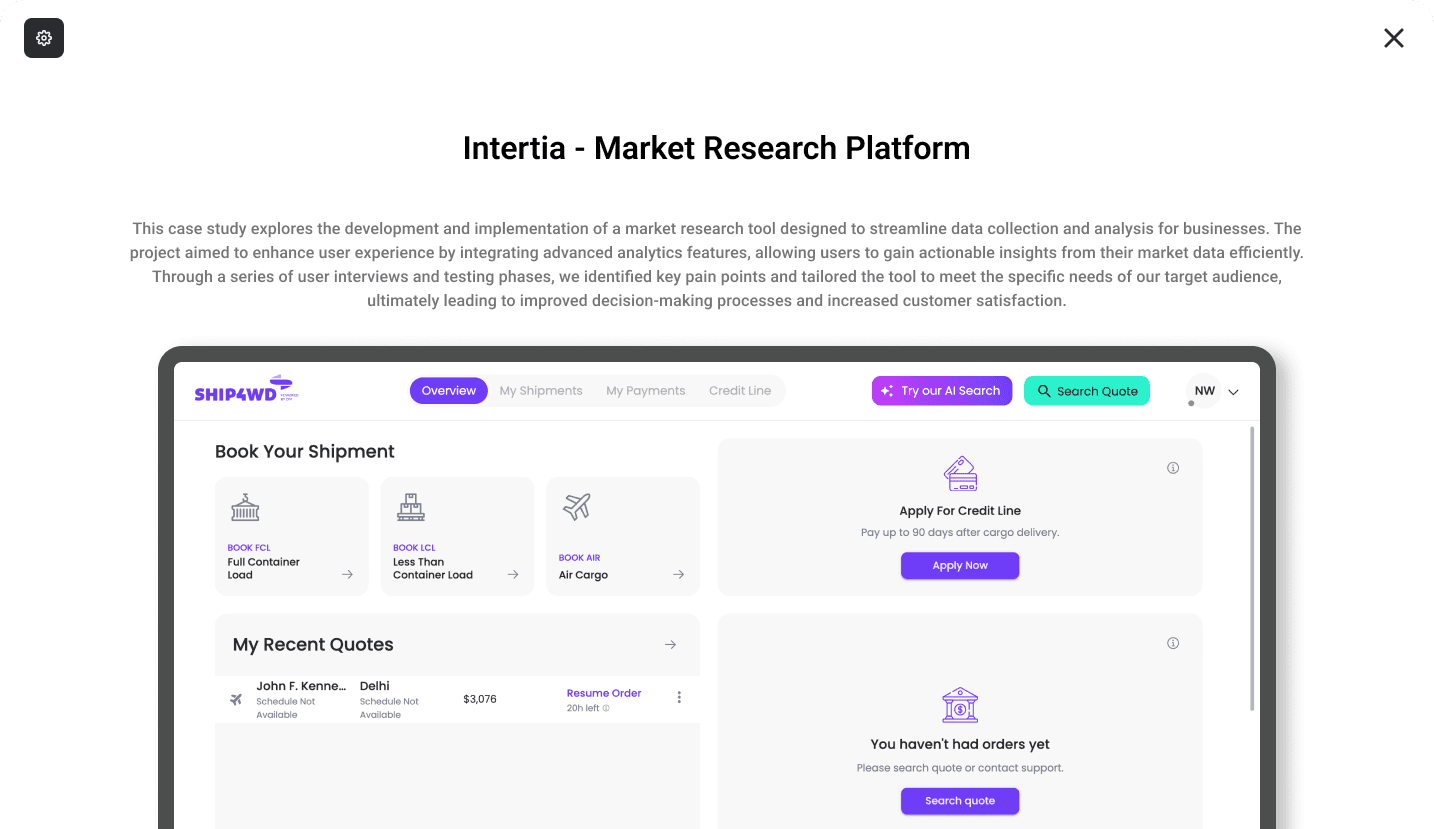
Task: Click the Air Cargo airplane icon
Action: coord(577,507)
